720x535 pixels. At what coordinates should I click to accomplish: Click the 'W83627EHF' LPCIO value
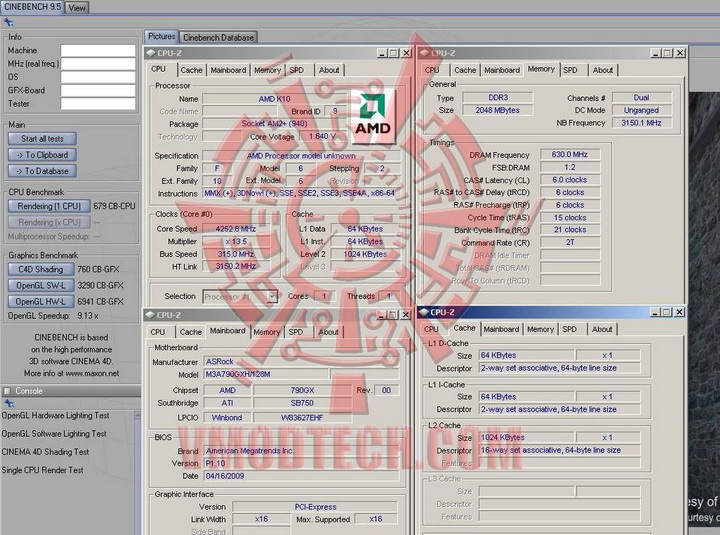coord(302,417)
